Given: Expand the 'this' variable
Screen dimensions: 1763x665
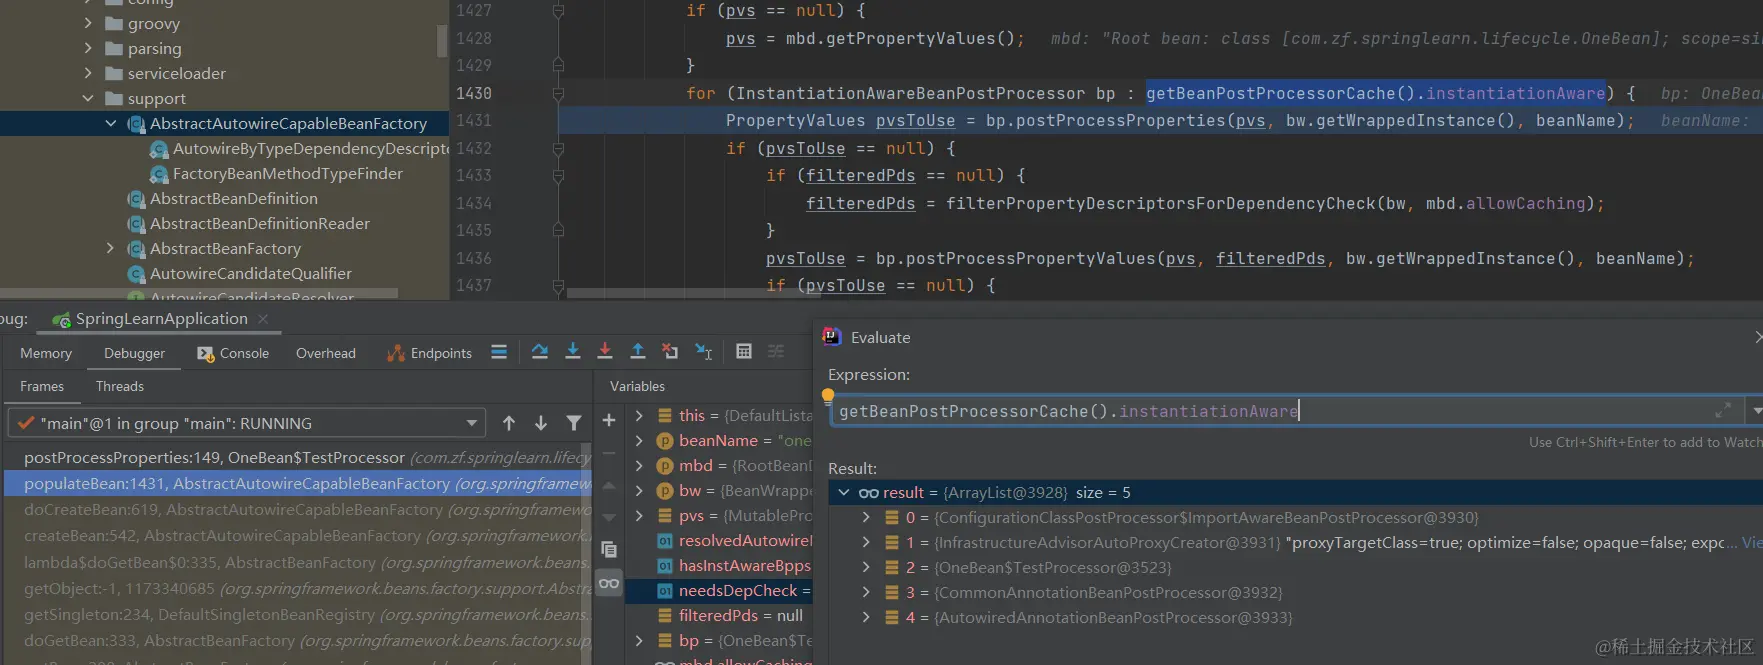Looking at the screenshot, I should 639,415.
